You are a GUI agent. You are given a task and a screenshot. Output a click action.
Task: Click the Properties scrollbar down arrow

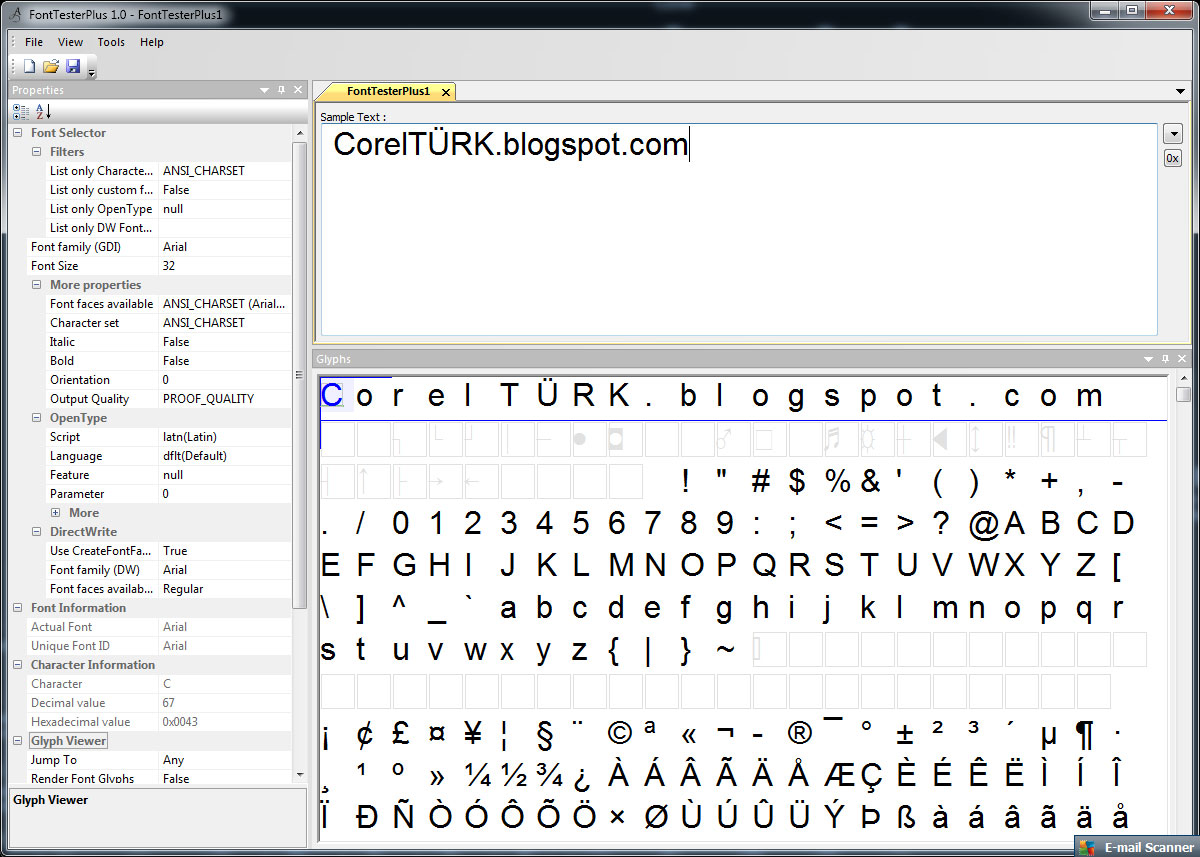299,775
